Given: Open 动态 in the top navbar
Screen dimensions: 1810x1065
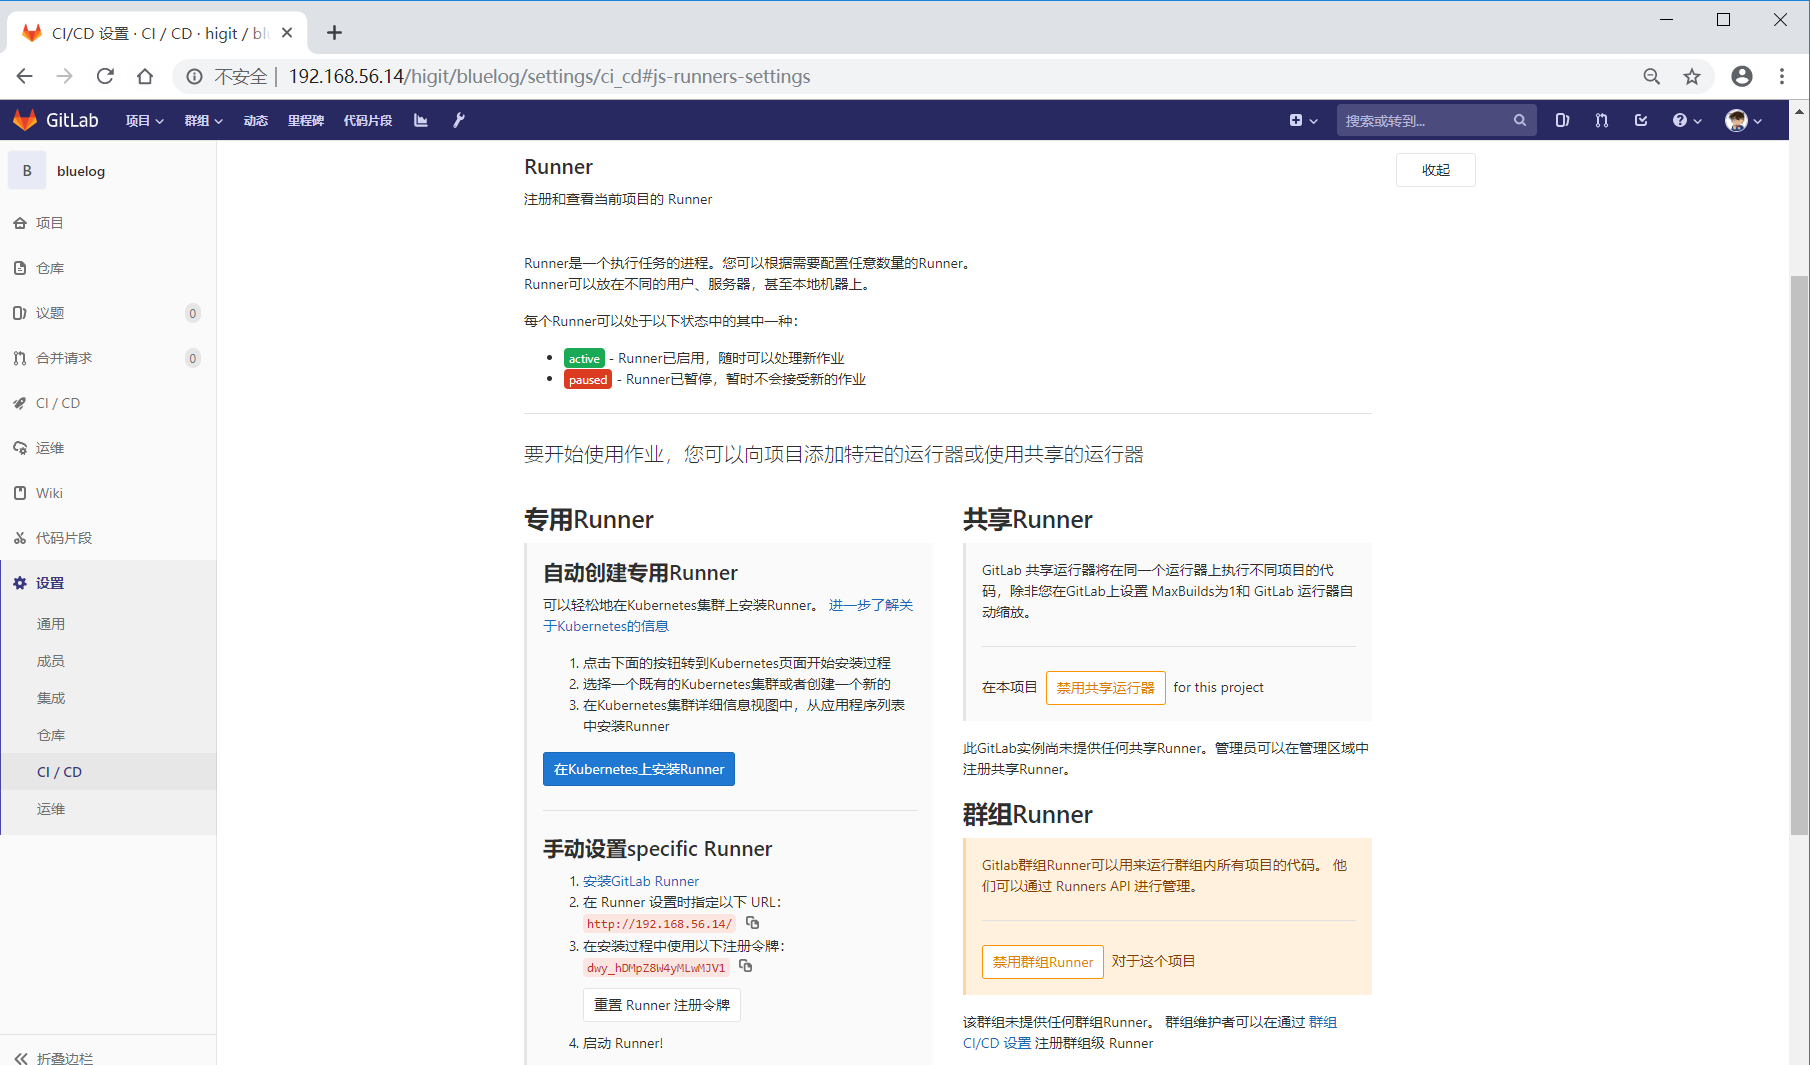Looking at the screenshot, I should [256, 120].
